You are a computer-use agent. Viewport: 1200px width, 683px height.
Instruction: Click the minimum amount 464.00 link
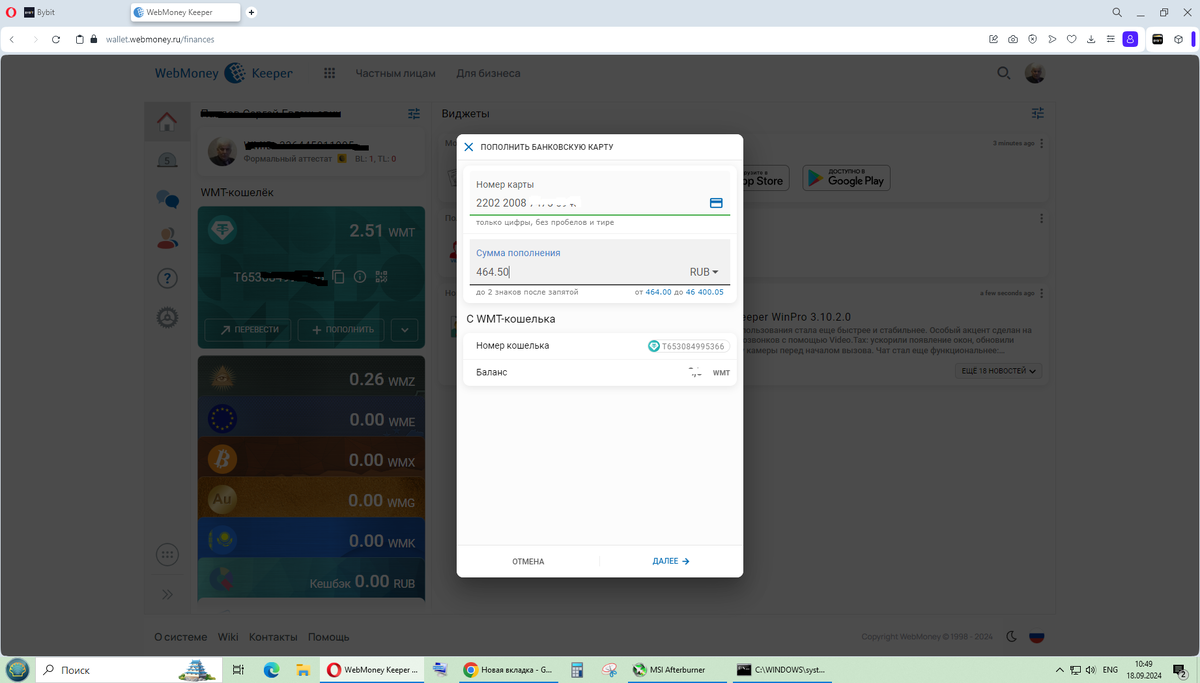point(658,292)
